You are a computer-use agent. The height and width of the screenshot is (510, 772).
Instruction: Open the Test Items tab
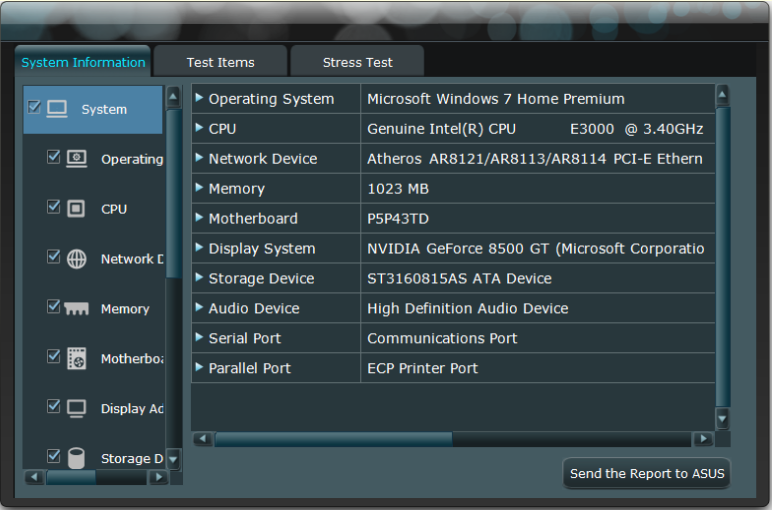click(220, 62)
